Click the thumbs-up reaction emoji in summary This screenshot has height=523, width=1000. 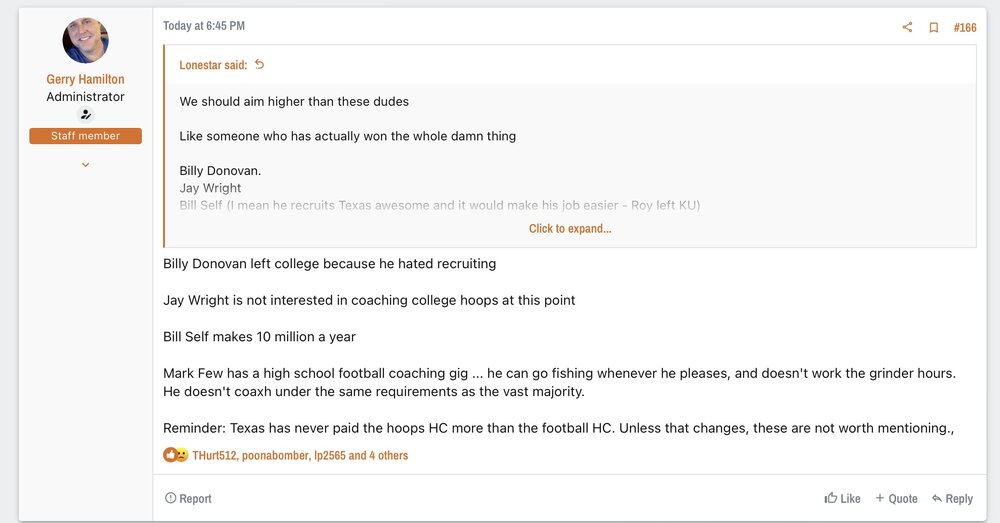(170, 455)
